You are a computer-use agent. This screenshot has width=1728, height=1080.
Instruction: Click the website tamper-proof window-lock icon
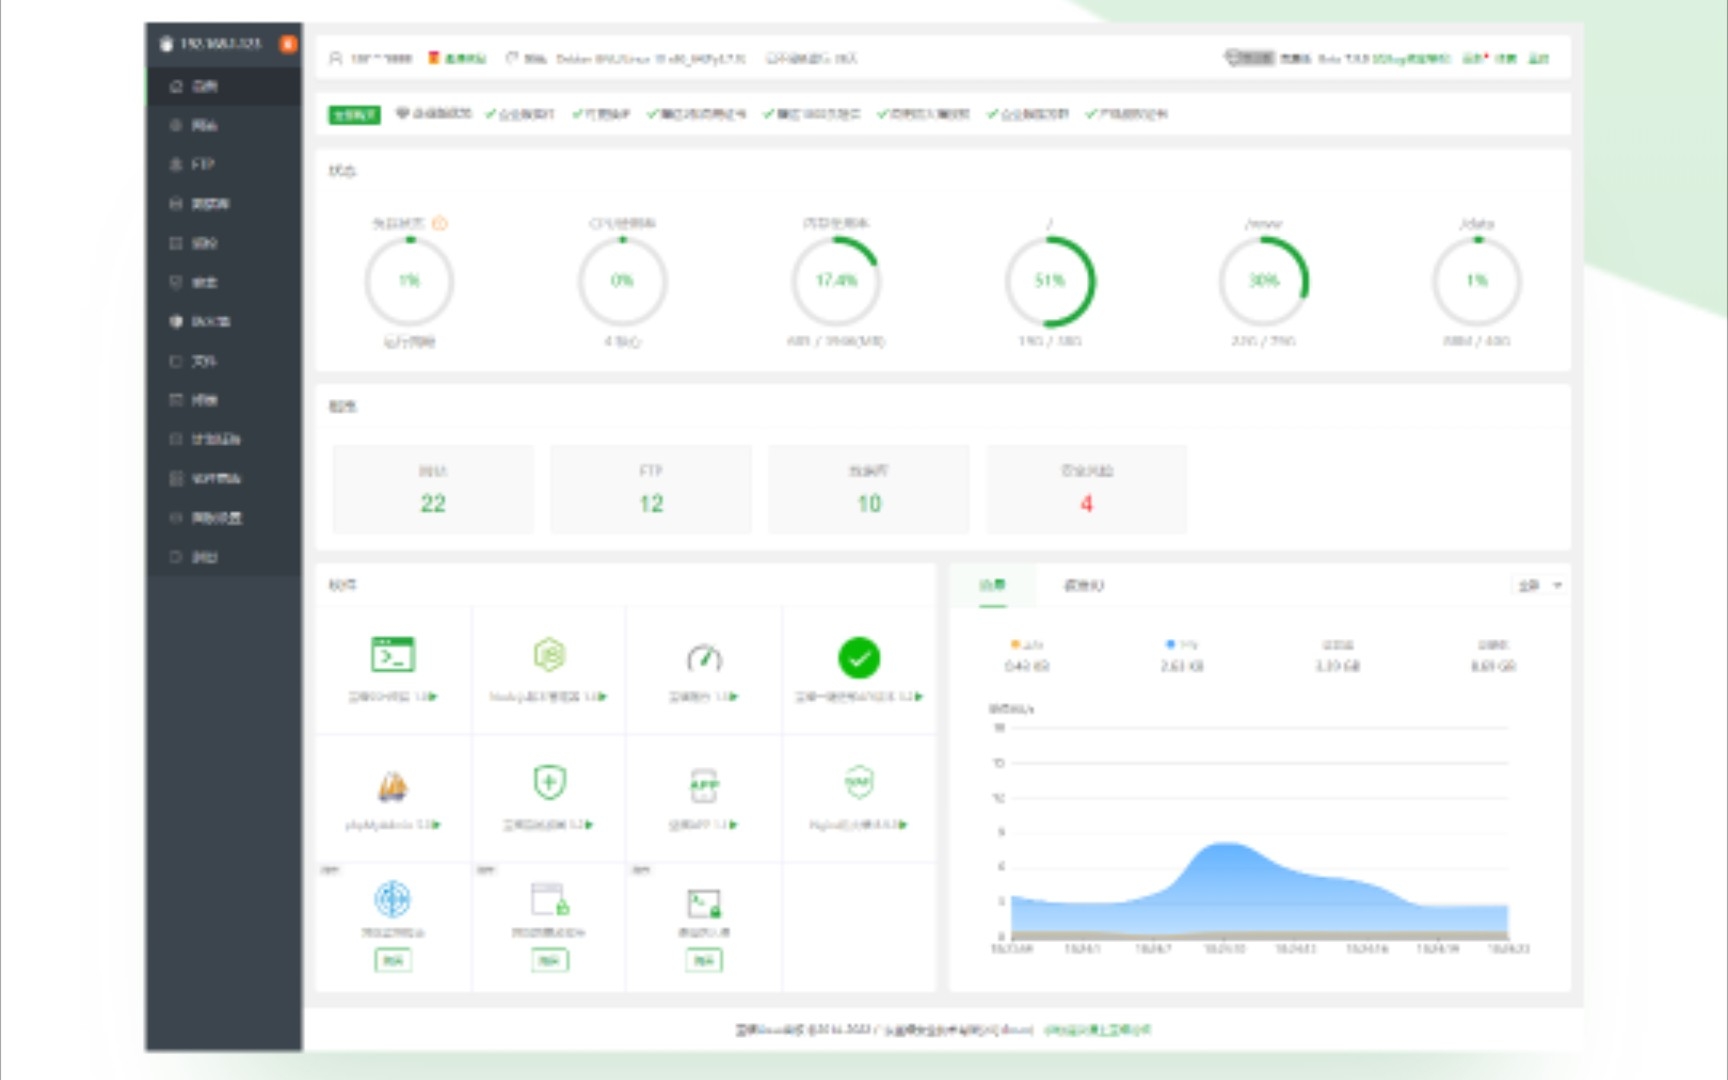pyautogui.click(x=549, y=900)
